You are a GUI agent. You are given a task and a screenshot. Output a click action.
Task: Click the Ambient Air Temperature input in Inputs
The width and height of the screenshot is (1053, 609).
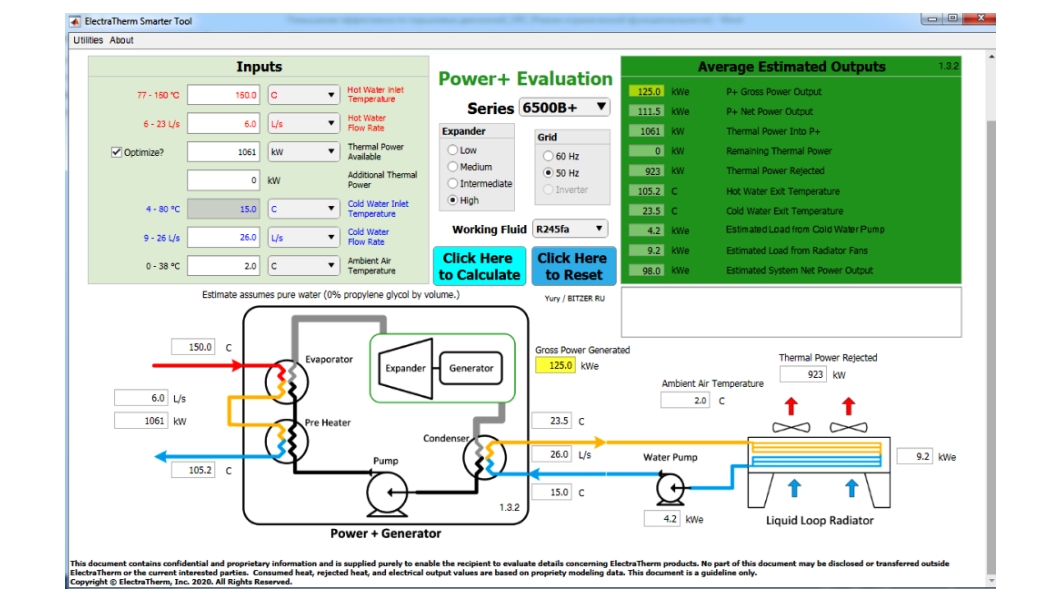click(224, 266)
